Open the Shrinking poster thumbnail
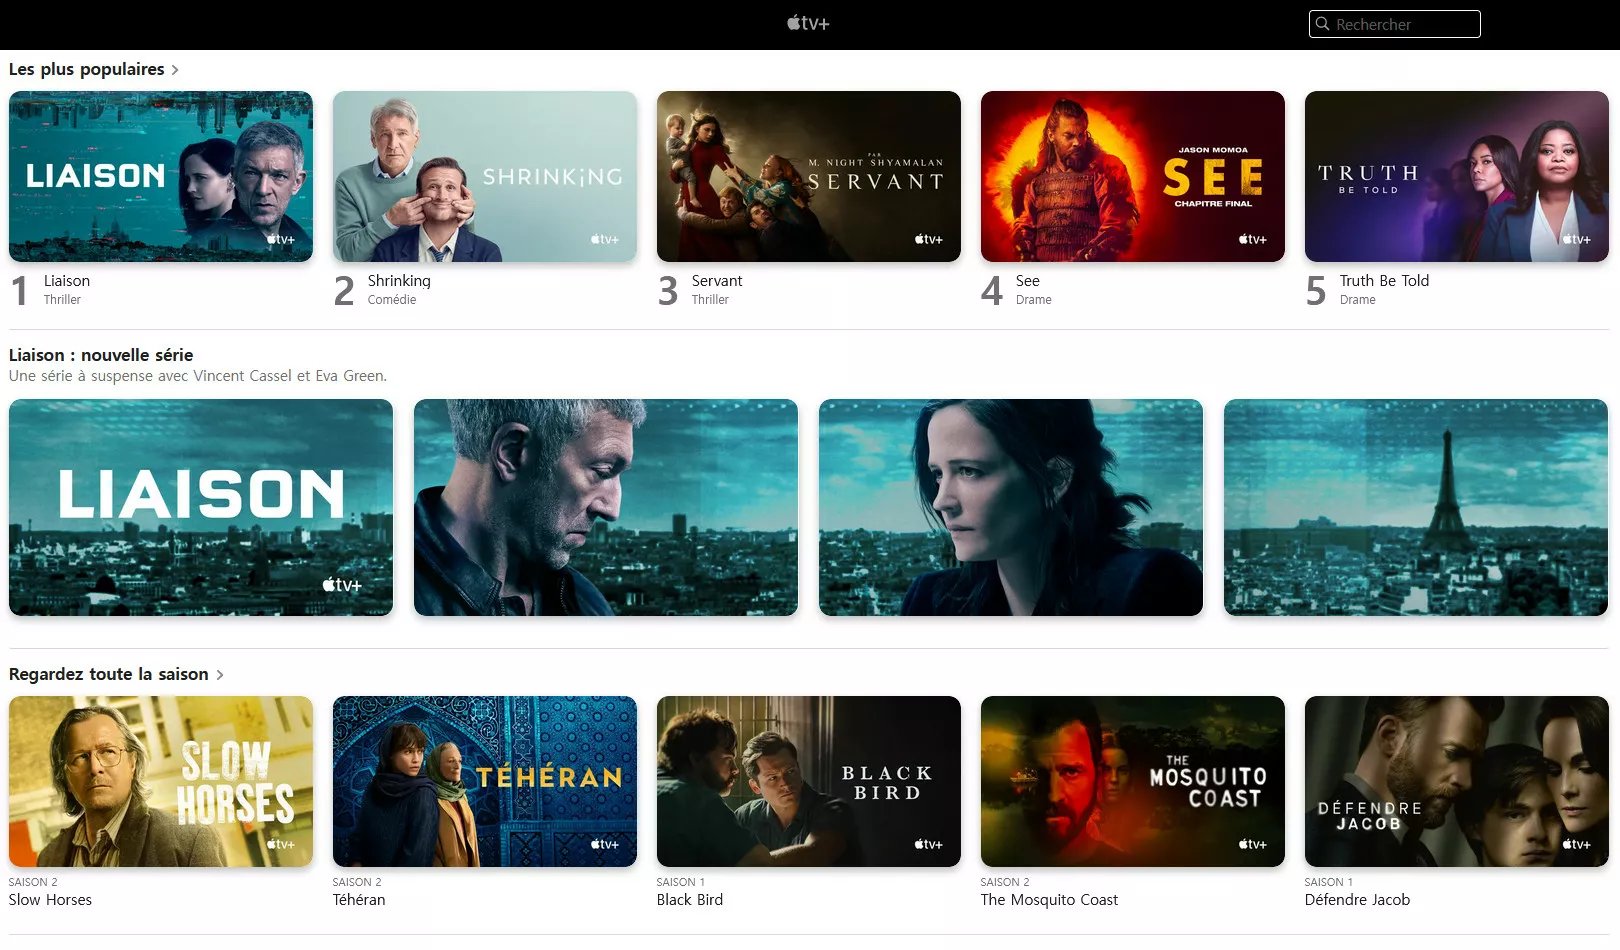 pos(485,177)
